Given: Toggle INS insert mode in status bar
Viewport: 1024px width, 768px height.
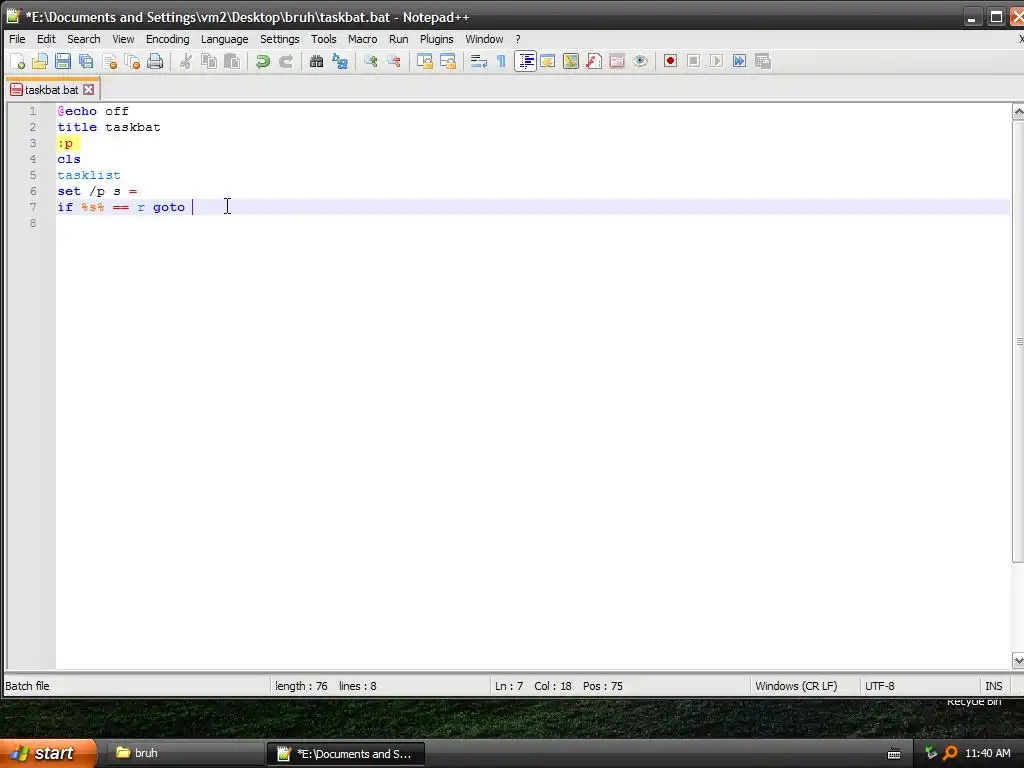Looking at the screenshot, I should tap(993, 686).
